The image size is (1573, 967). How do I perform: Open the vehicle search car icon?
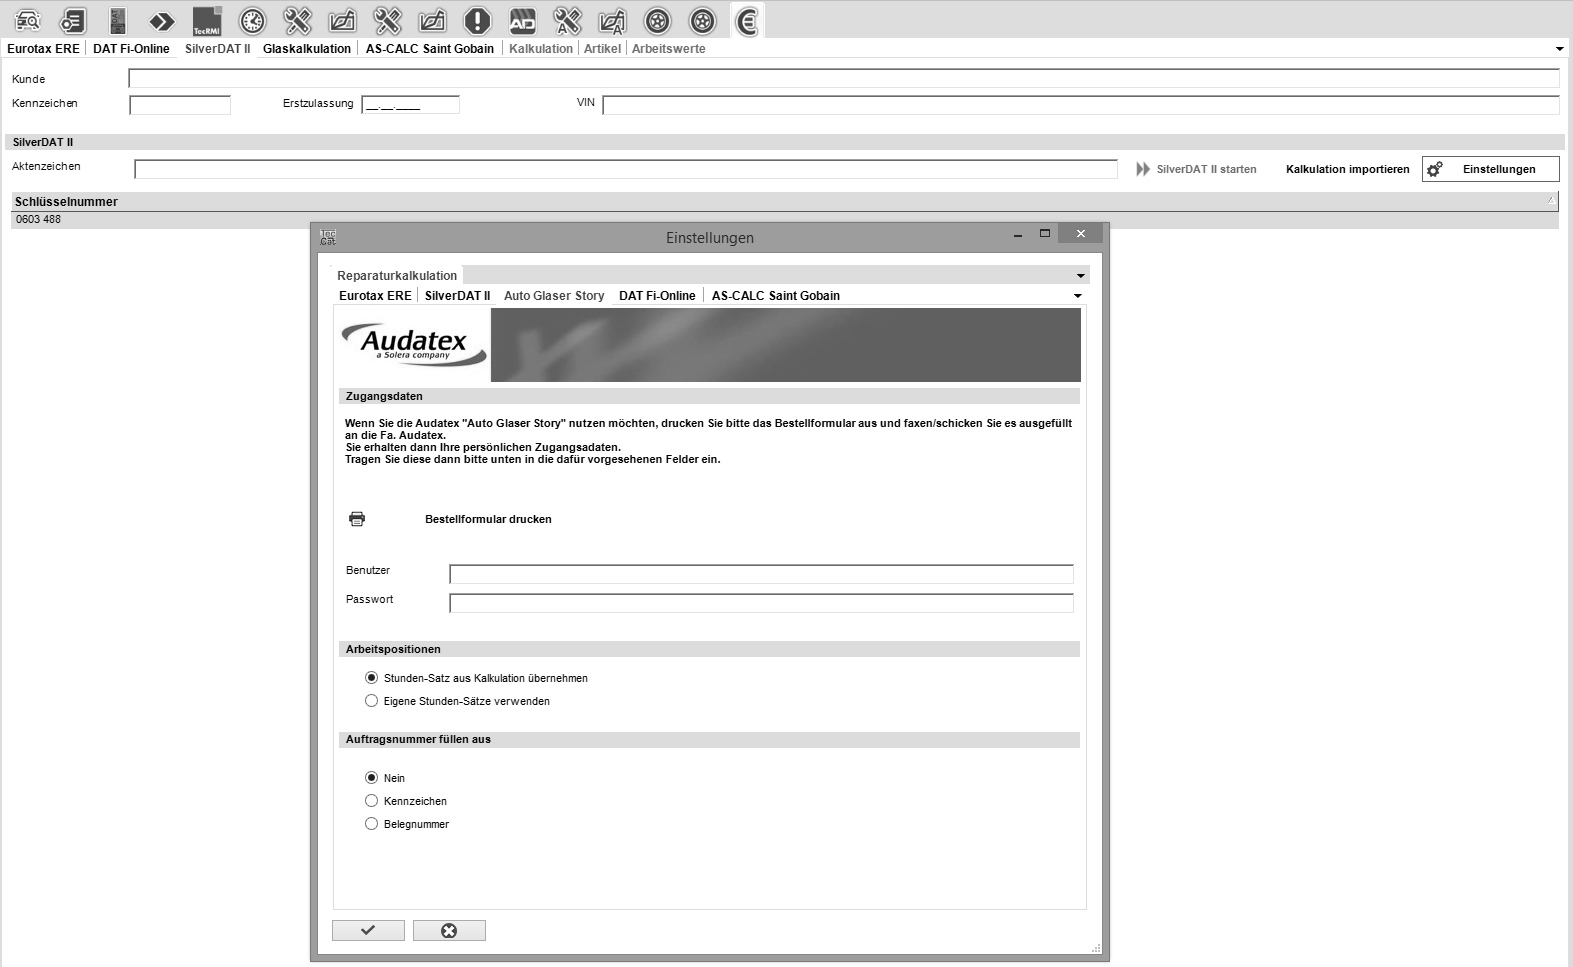pos(27,20)
